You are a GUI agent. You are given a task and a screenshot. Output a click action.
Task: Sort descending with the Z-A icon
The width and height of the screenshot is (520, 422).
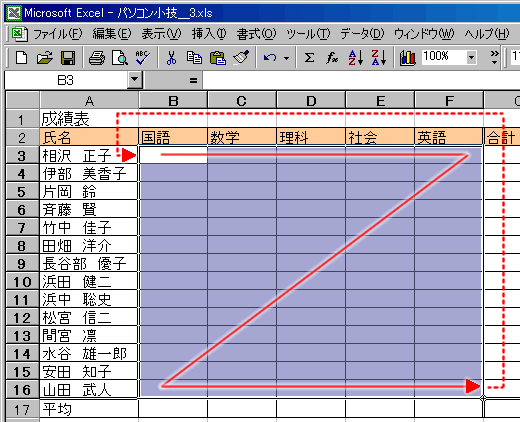tap(379, 58)
